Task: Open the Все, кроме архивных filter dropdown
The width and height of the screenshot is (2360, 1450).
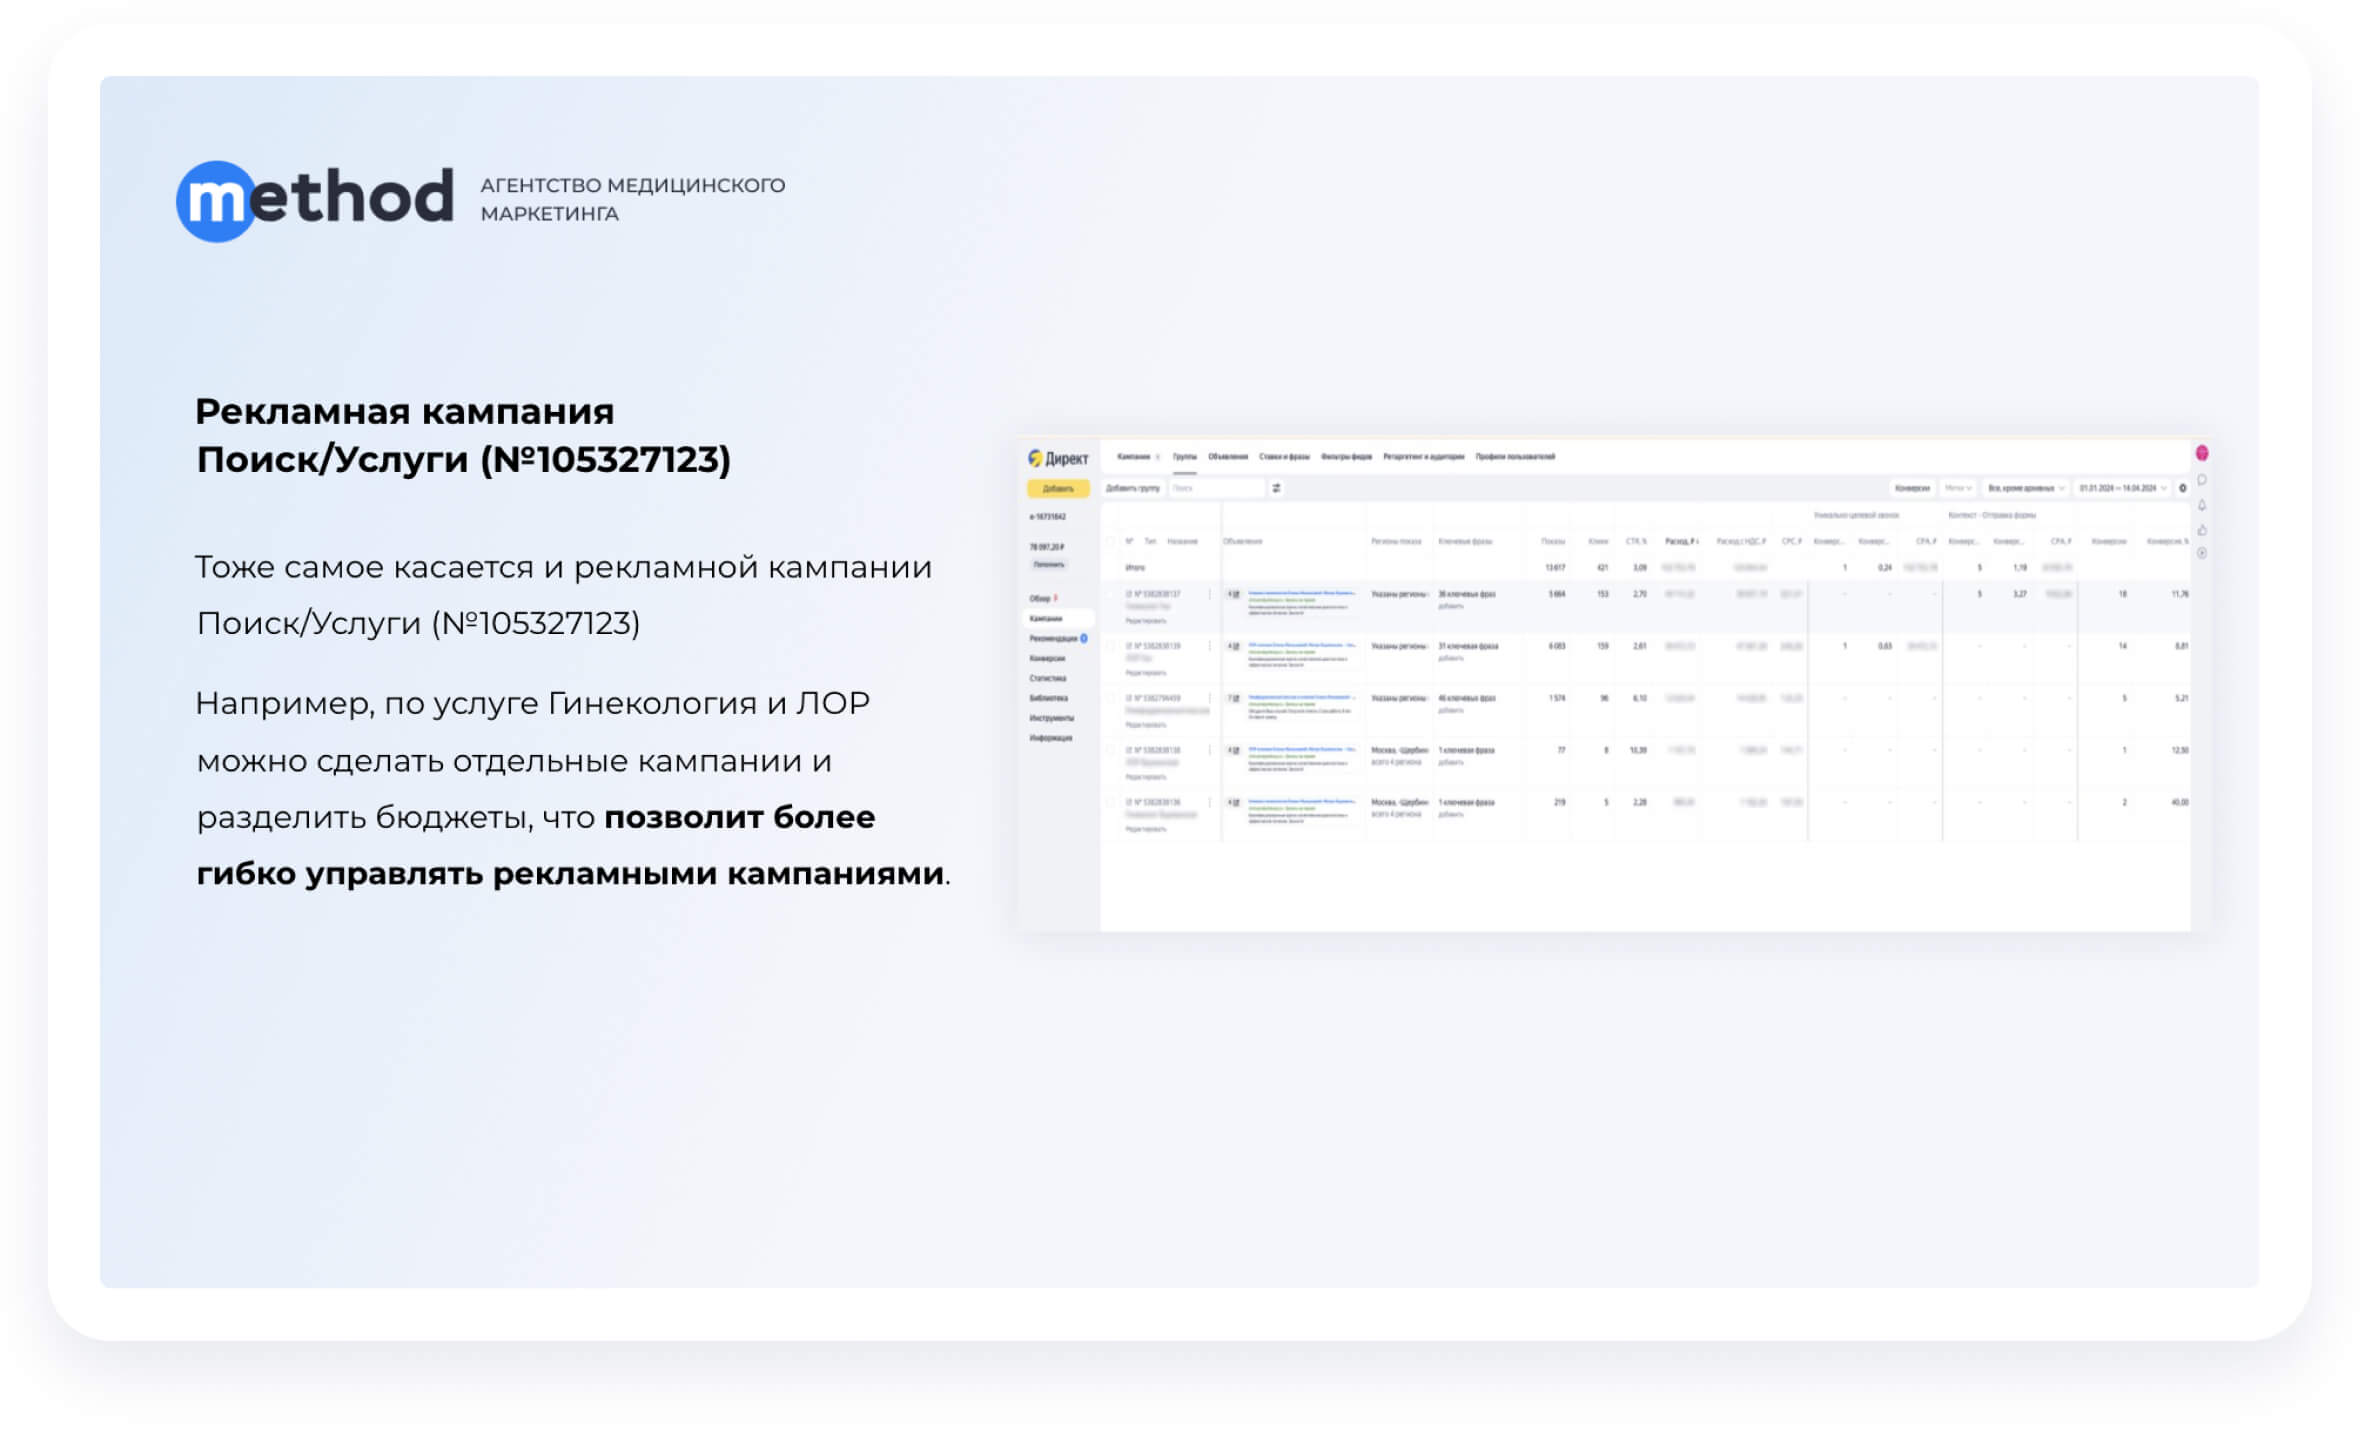Action: click(x=2025, y=488)
